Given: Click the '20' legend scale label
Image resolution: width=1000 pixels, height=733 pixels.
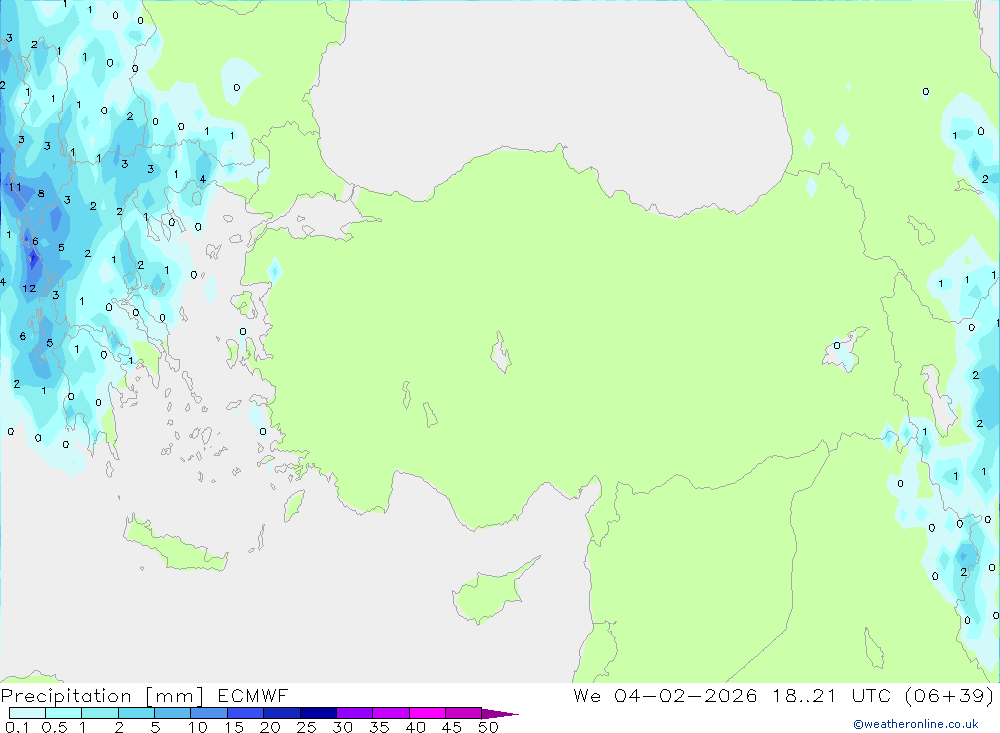Looking at the screenshot, I should [270, 727].
